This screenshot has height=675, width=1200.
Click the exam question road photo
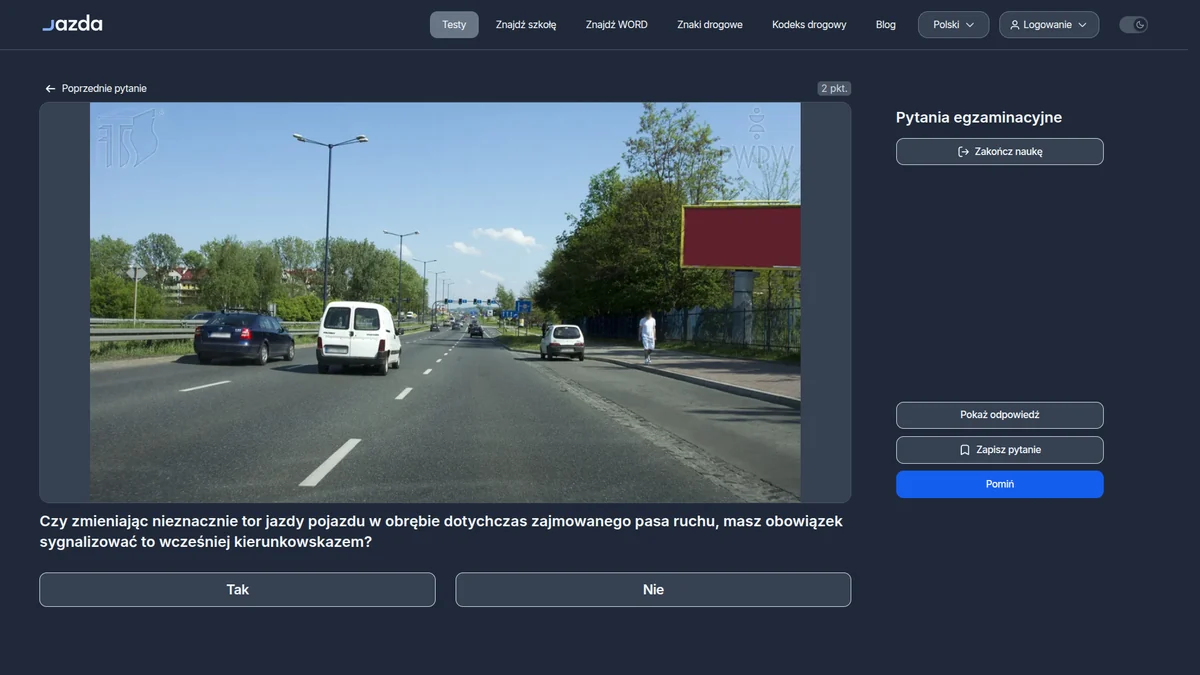(x=445, y=302)
